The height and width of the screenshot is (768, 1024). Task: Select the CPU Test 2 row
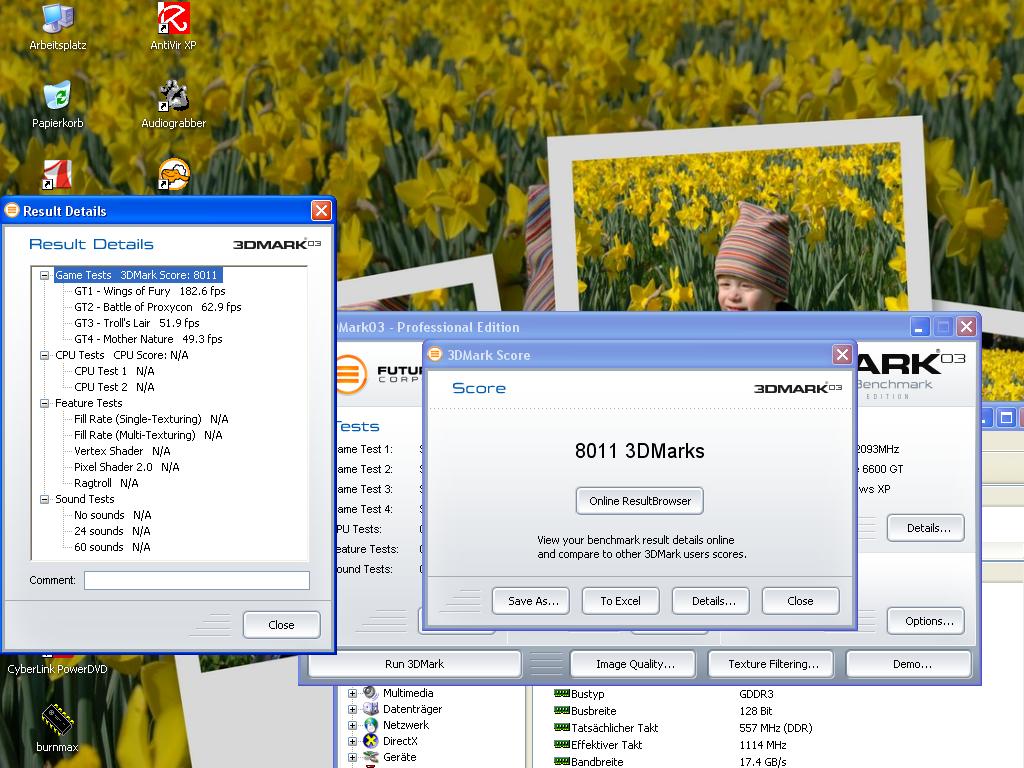point(114,387)
